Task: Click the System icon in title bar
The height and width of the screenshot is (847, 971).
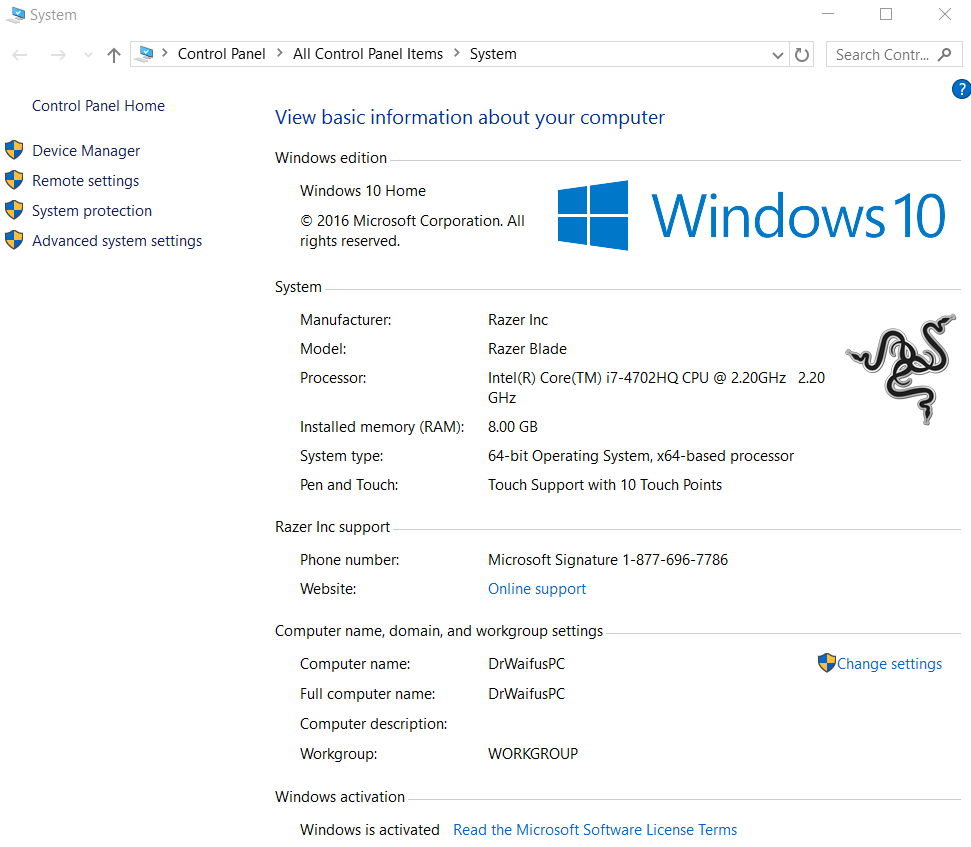Action: click(x=15, y=14)
